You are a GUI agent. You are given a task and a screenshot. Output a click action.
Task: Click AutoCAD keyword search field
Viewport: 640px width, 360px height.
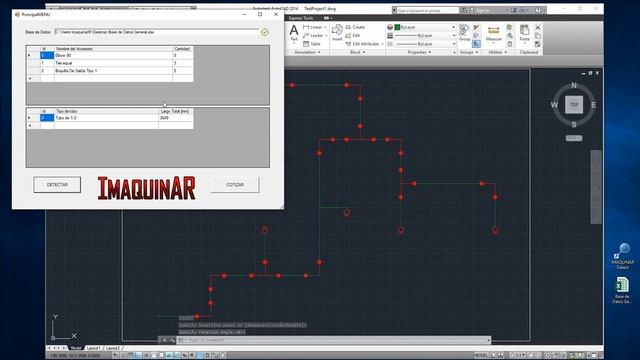[x=427, y=10]
